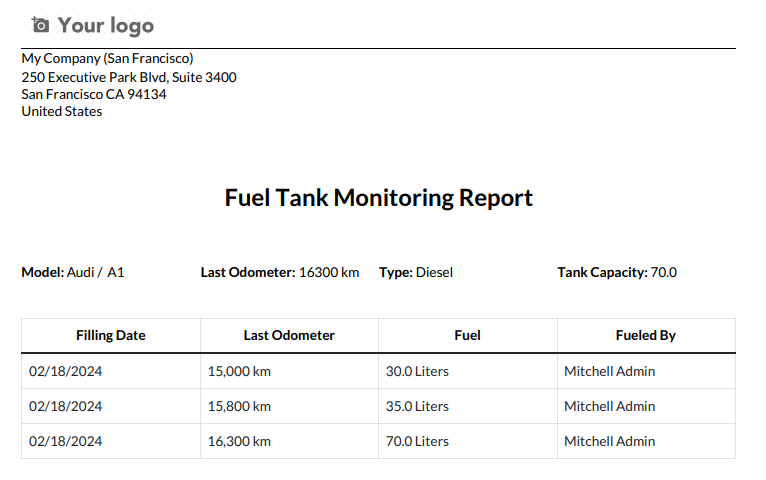Click 'Last Odometer: 16300 km' summary field
The image size is (766, 480).
pyautogui.click(x=280, y=272)
